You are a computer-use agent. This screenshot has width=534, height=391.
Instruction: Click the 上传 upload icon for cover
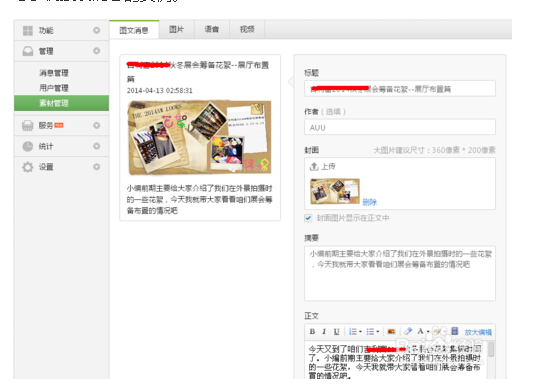click(x=313, y=167)
